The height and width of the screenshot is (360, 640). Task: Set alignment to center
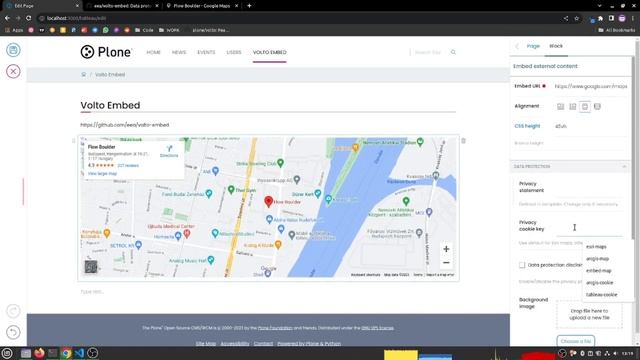click(585, 107)
